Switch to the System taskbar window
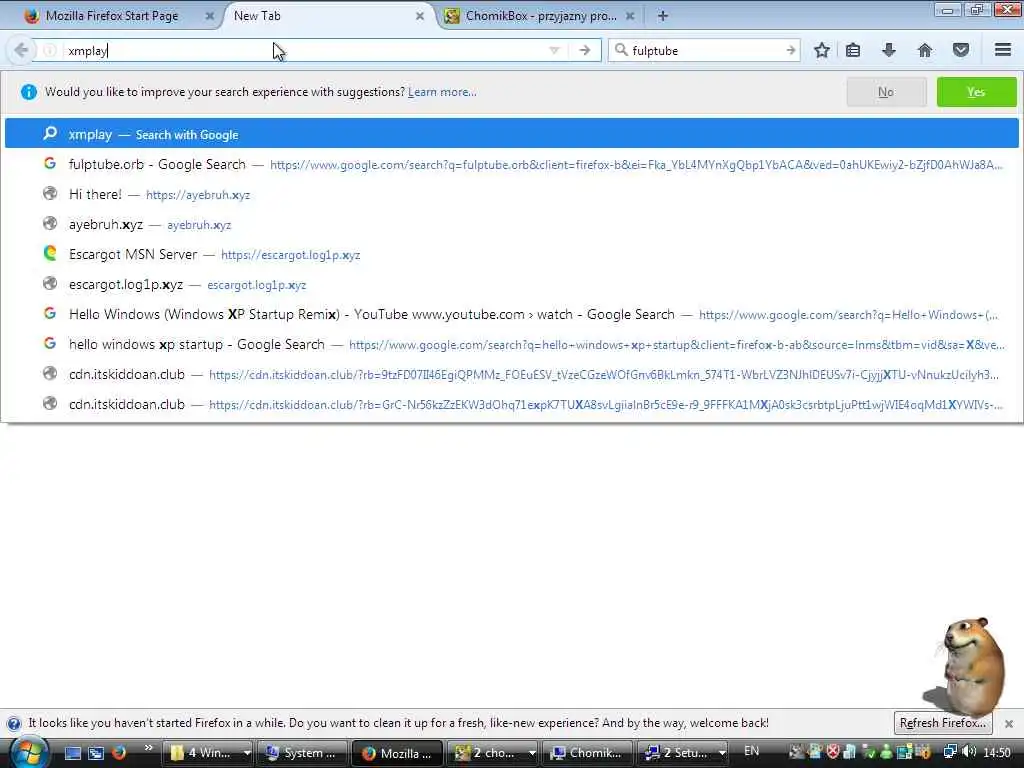 tap(302, 753)
